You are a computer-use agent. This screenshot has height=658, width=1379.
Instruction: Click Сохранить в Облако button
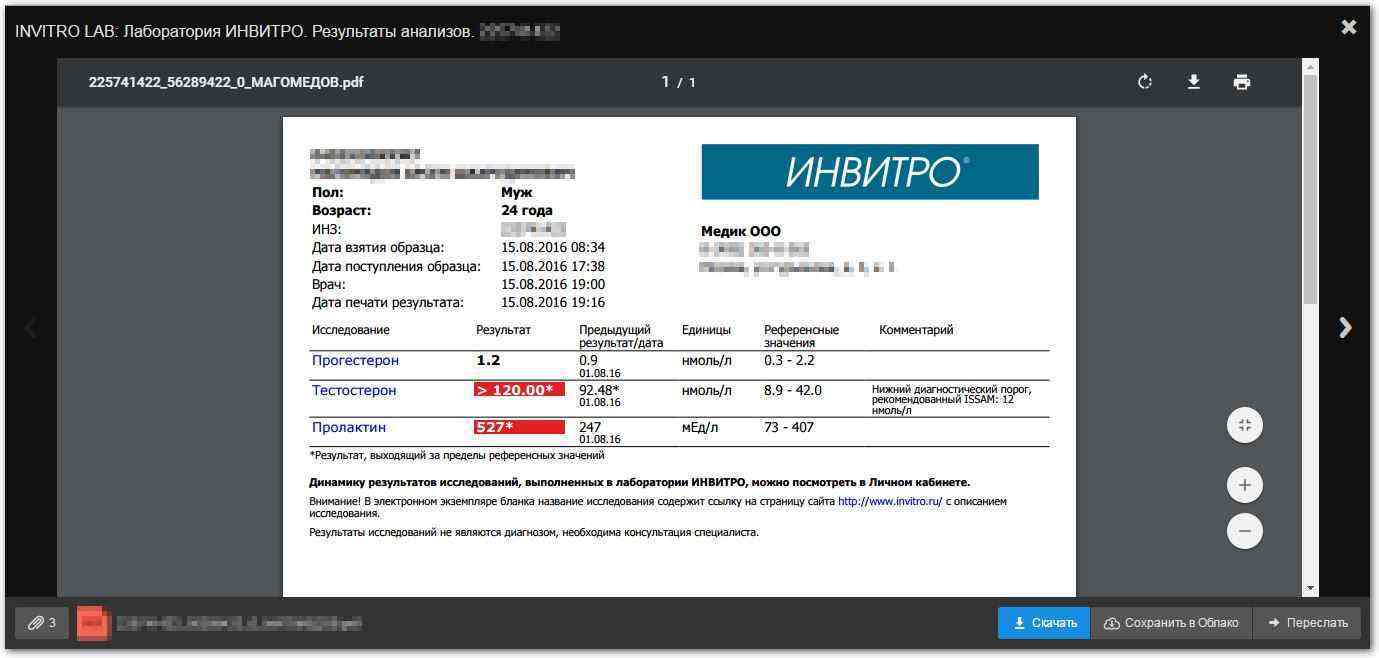(x=1171, y=623)
